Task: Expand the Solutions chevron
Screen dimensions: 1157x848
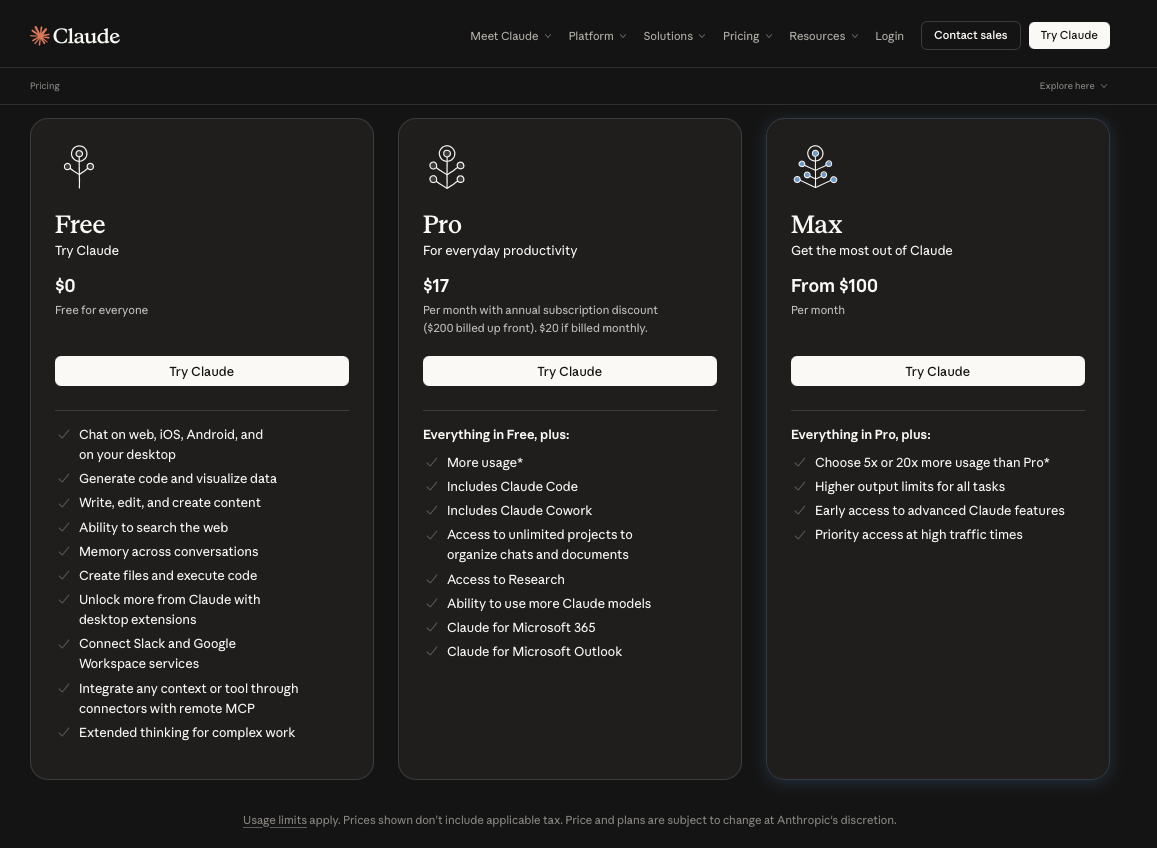Action: pyautogui.click(x=702, y=36)
